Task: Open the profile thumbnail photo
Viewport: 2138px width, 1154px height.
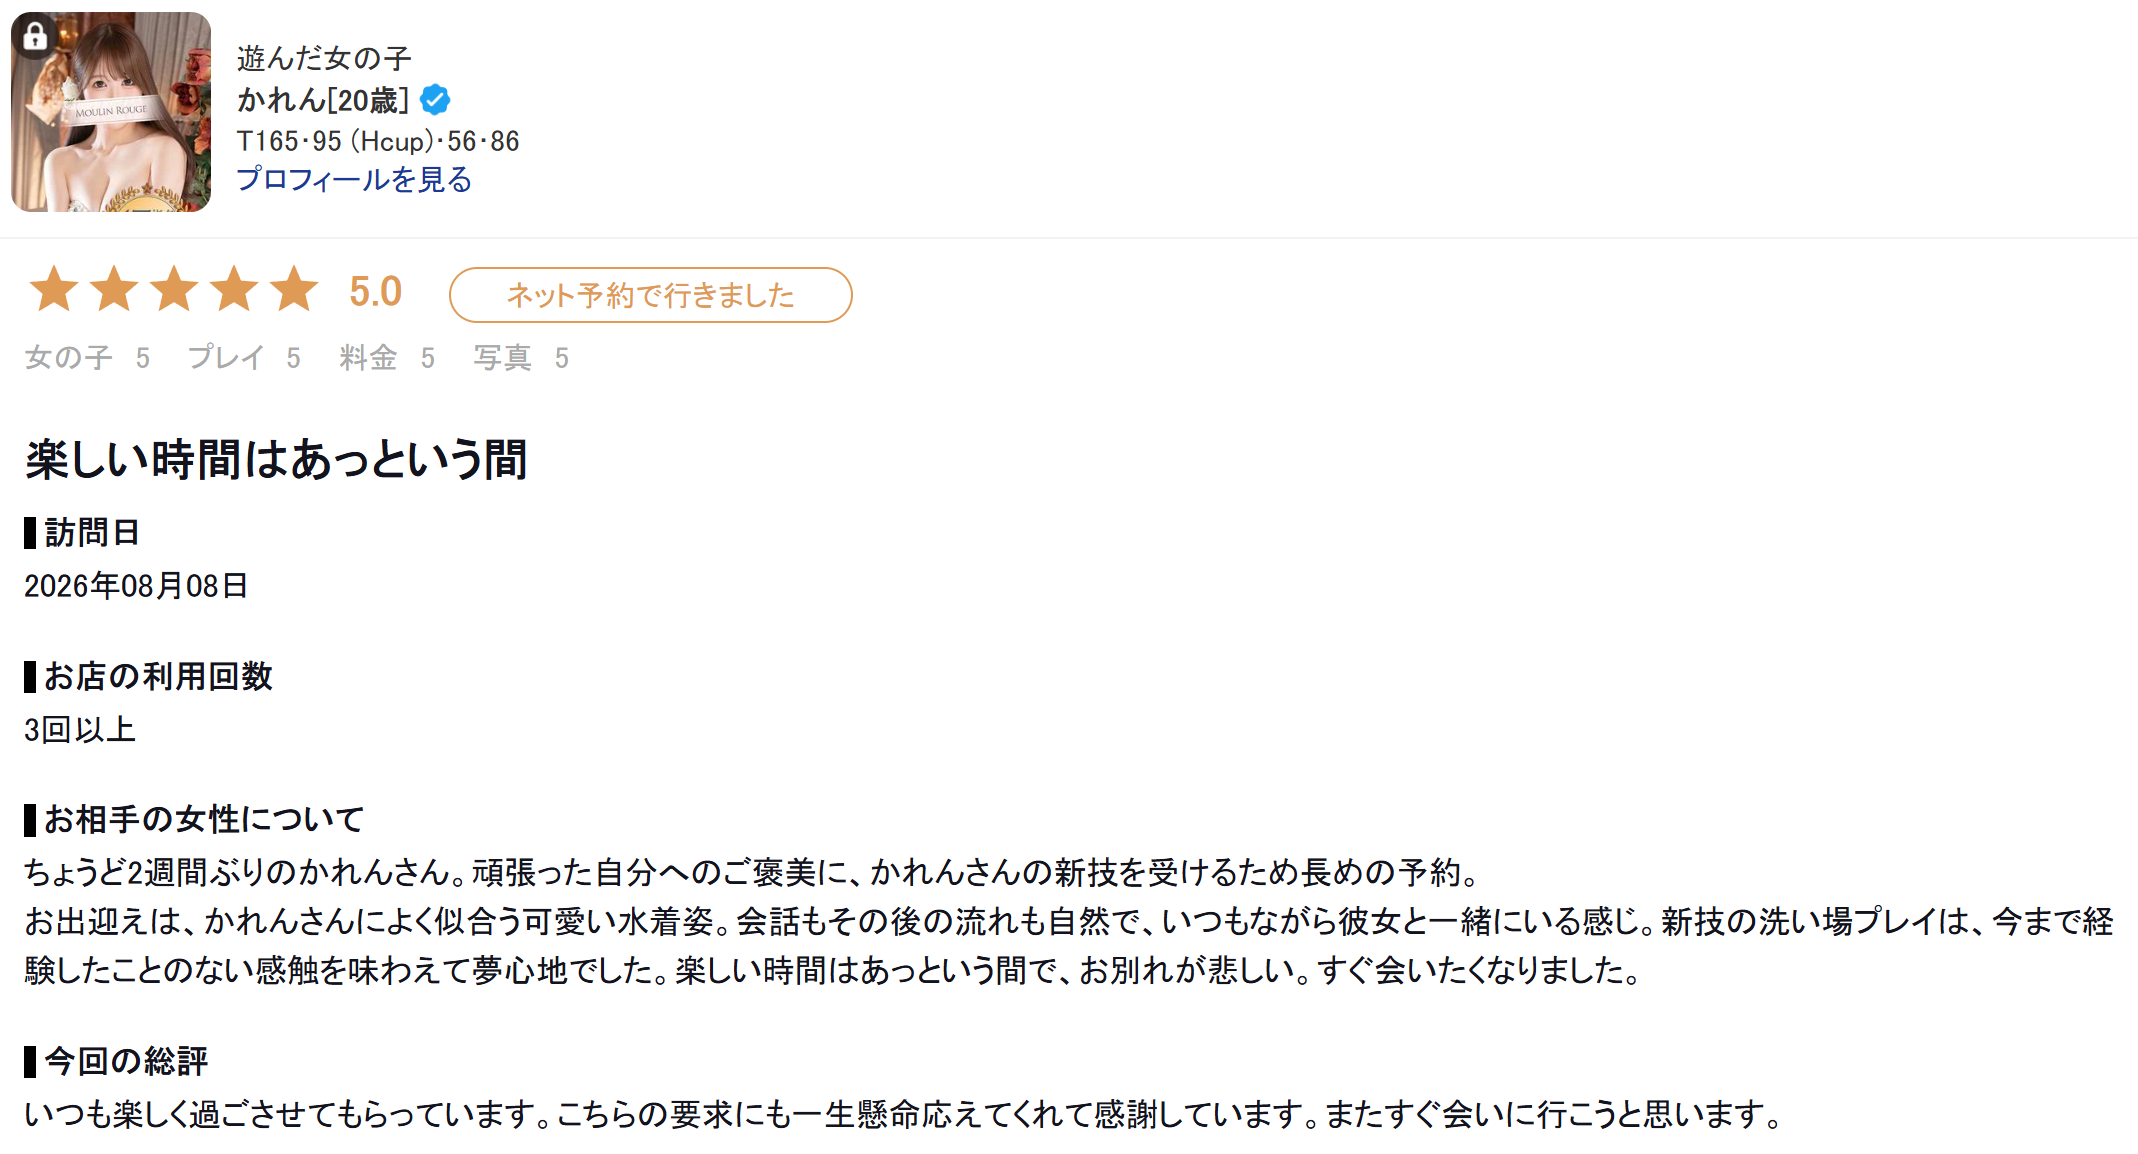Action: coord(111,112)
